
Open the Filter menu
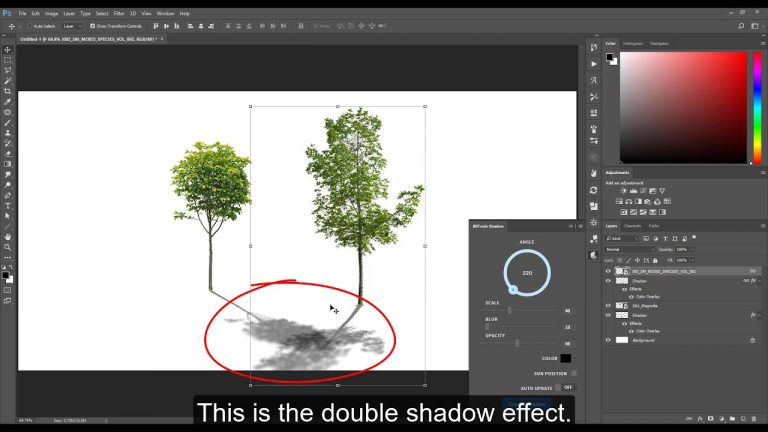coord(119,13)
